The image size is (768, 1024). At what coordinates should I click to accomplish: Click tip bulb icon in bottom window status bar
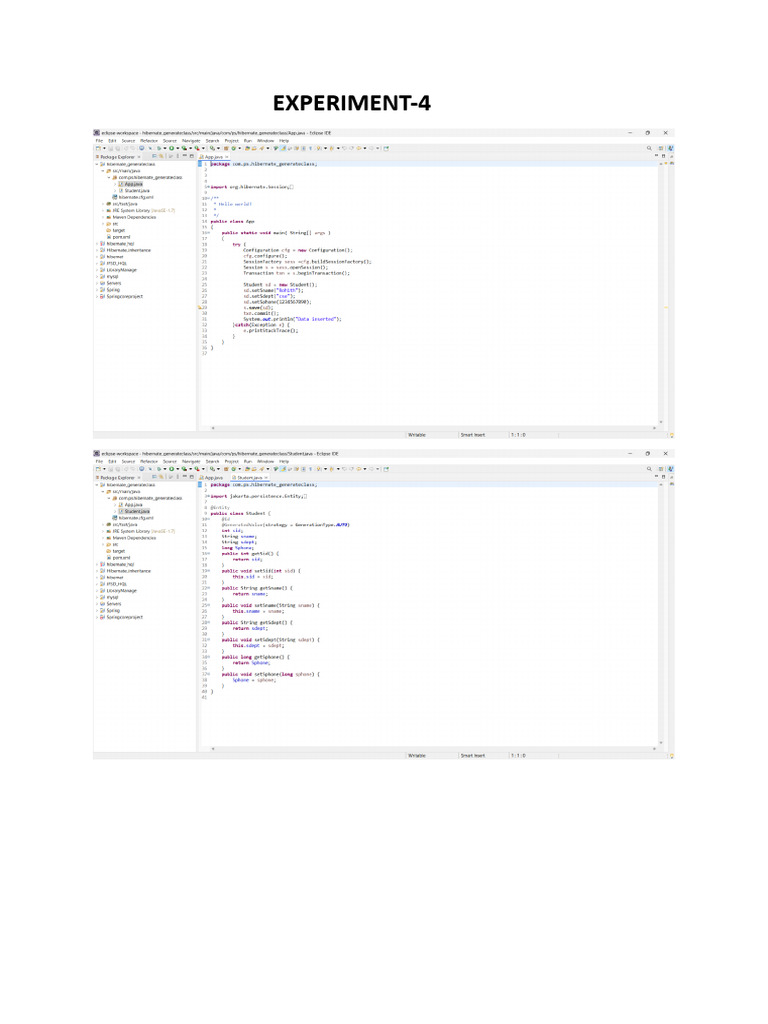click(x=671, y=756)
